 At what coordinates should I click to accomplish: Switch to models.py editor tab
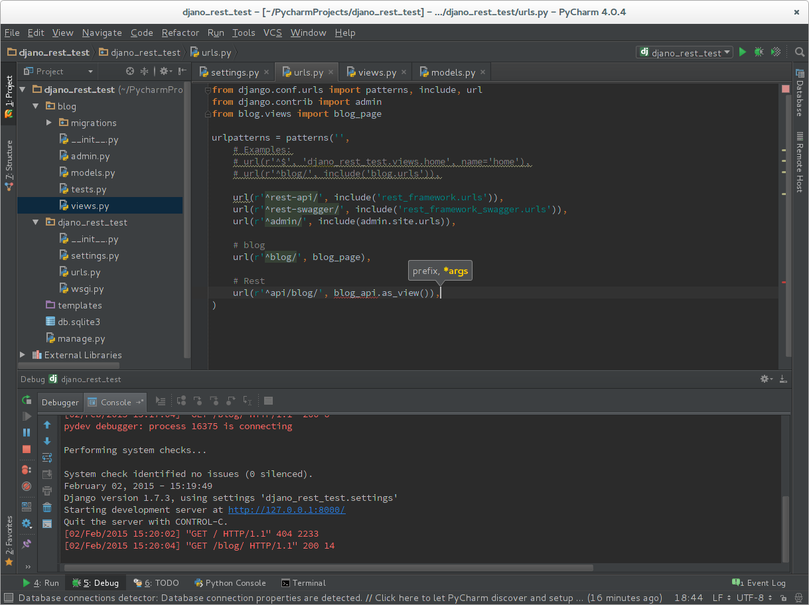[x=452, y=72]
